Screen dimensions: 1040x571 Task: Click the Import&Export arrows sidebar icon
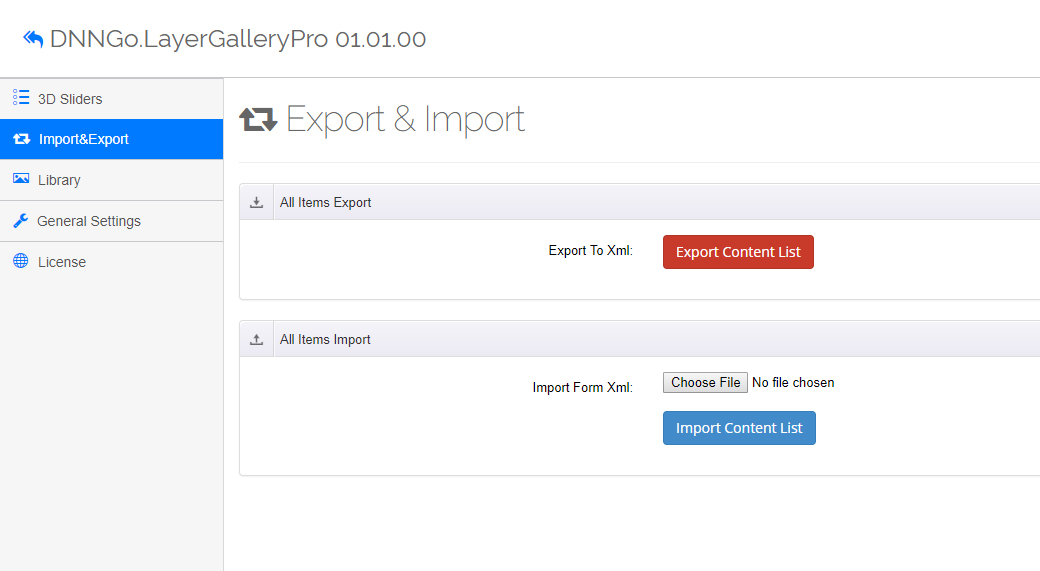(21, 139)
